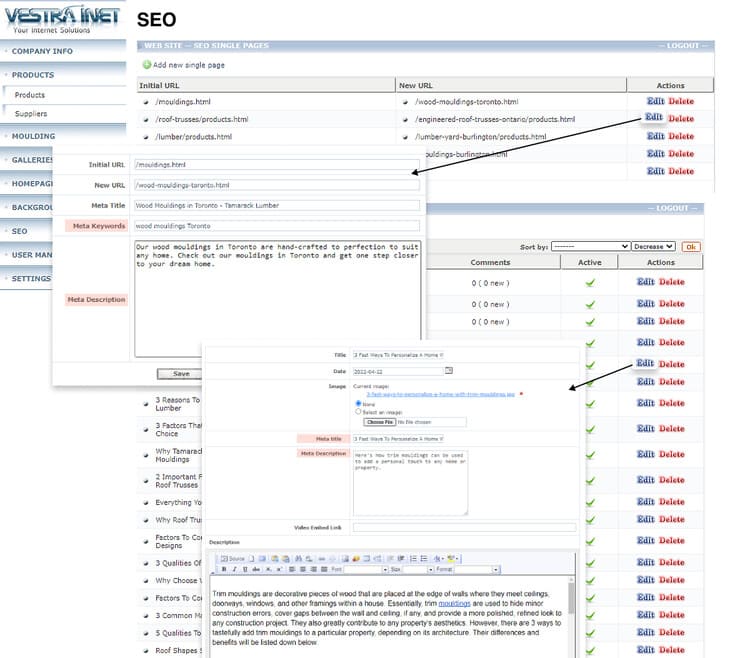The width and height of the screenshot is (750, 658).
Task: Click LOGOUT in the SEO Single Pages header
Action: [x=683, y=45]
